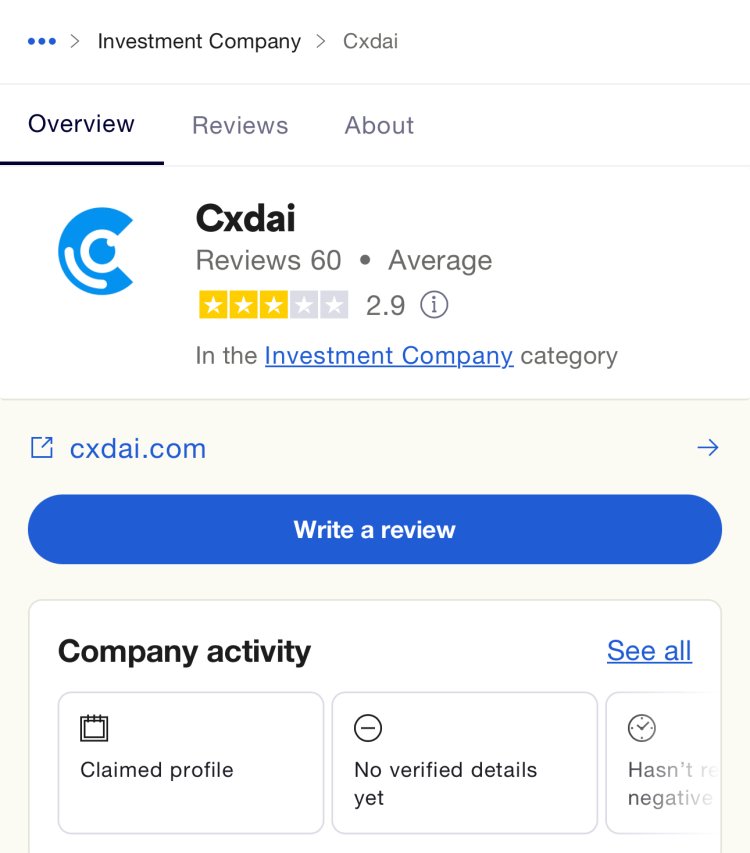Open the Investment Company breadcrumb
The height and width of the screenshot is (853, 750).
pos(199,41)
